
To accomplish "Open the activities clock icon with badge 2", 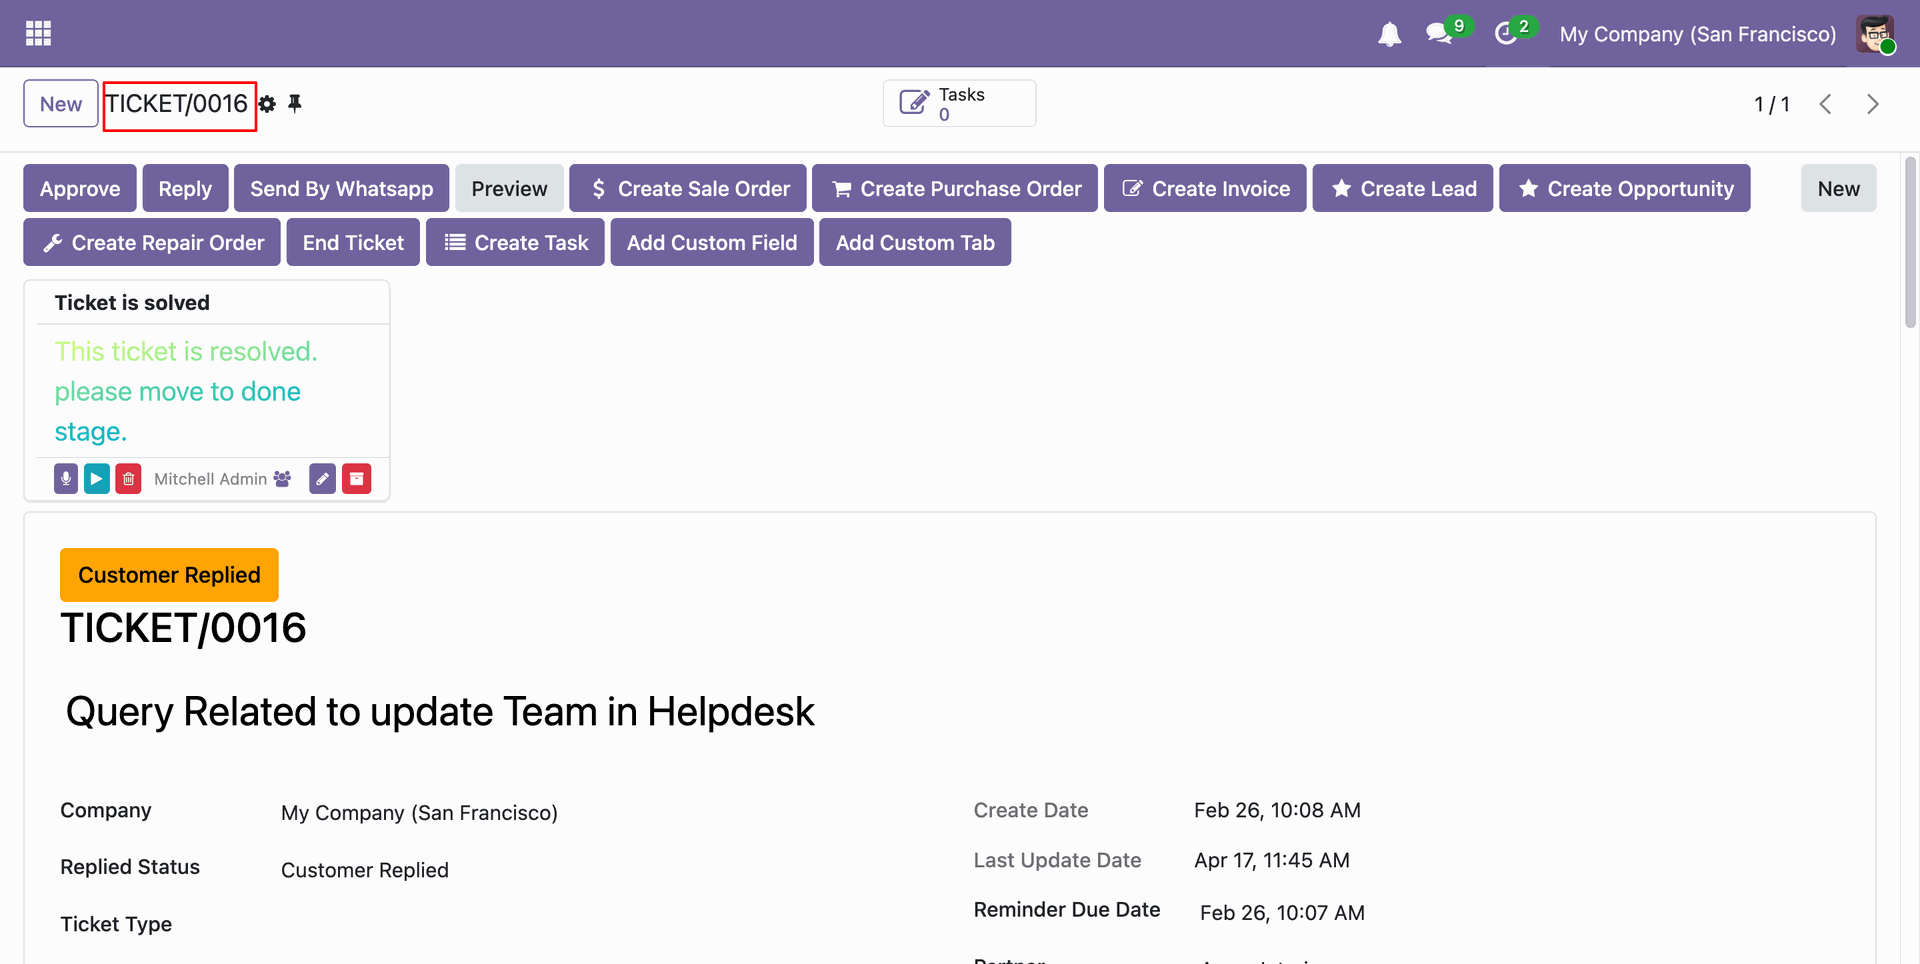I will (1507, 33).
